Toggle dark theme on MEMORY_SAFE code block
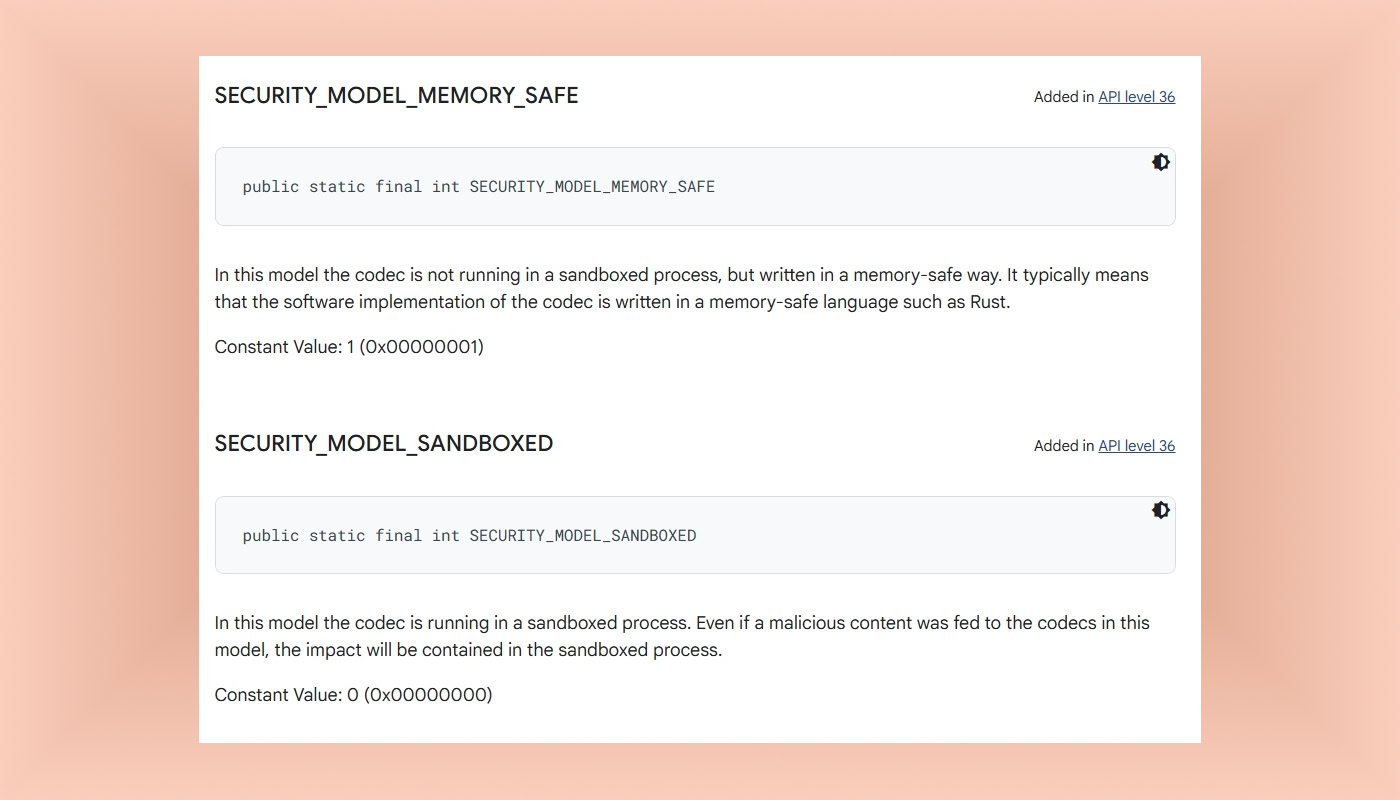Viewport: 1400px width, 800px height. coord(1160,162)
